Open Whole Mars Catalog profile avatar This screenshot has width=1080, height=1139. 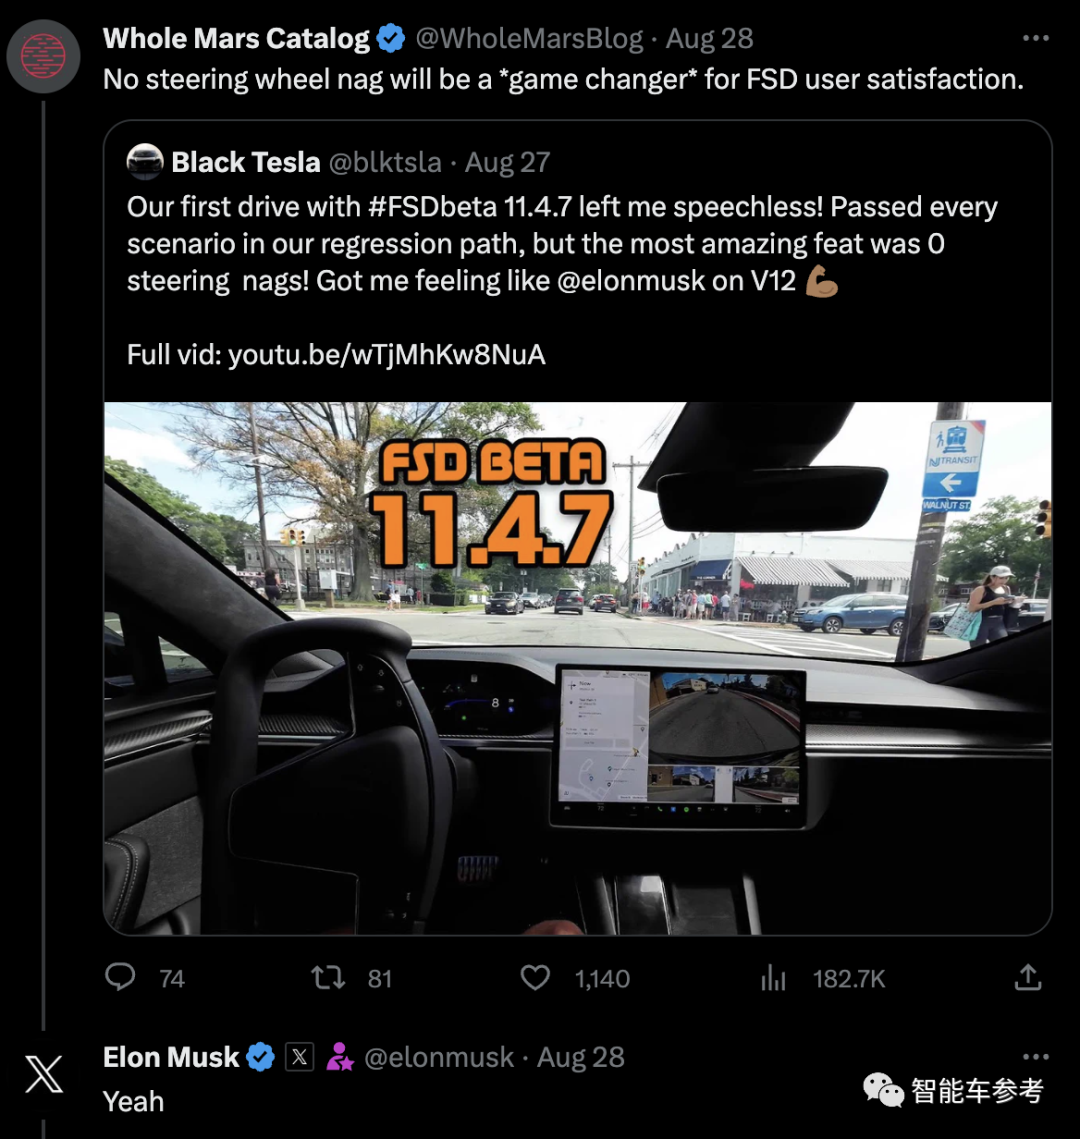coord(44,57)
